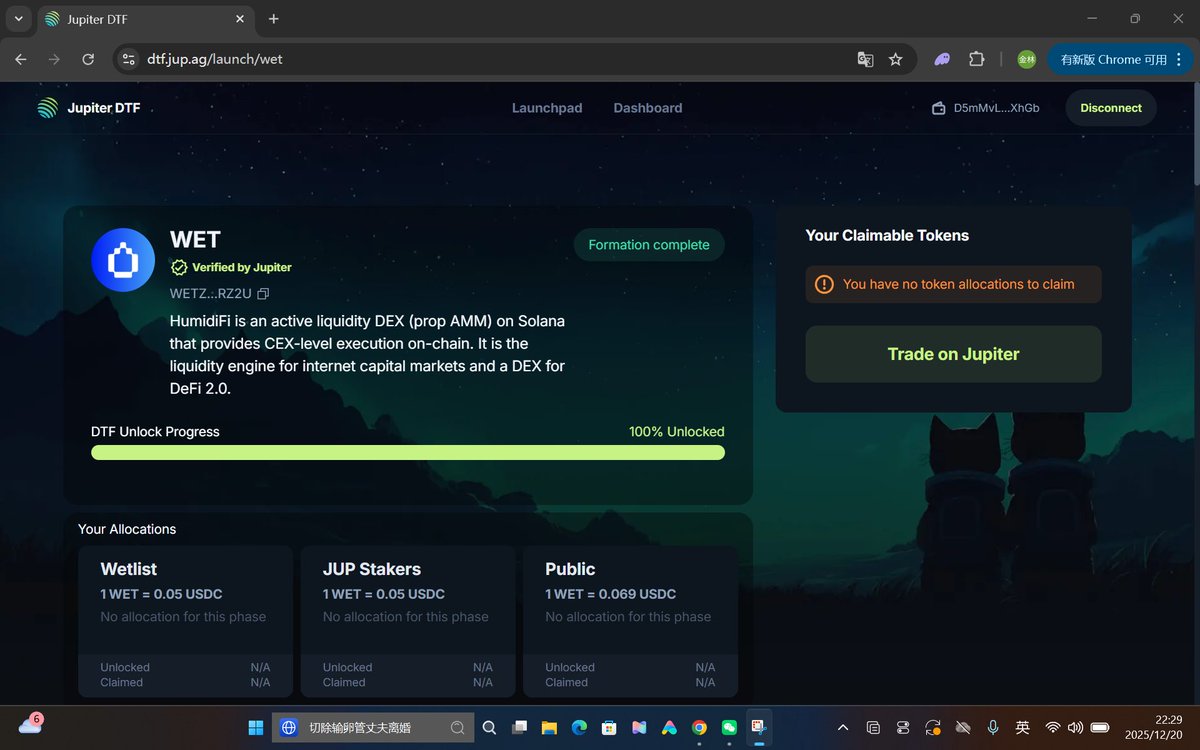
Task: Click the Verified by Jupiter badge icon
Action: coord(179,267)
